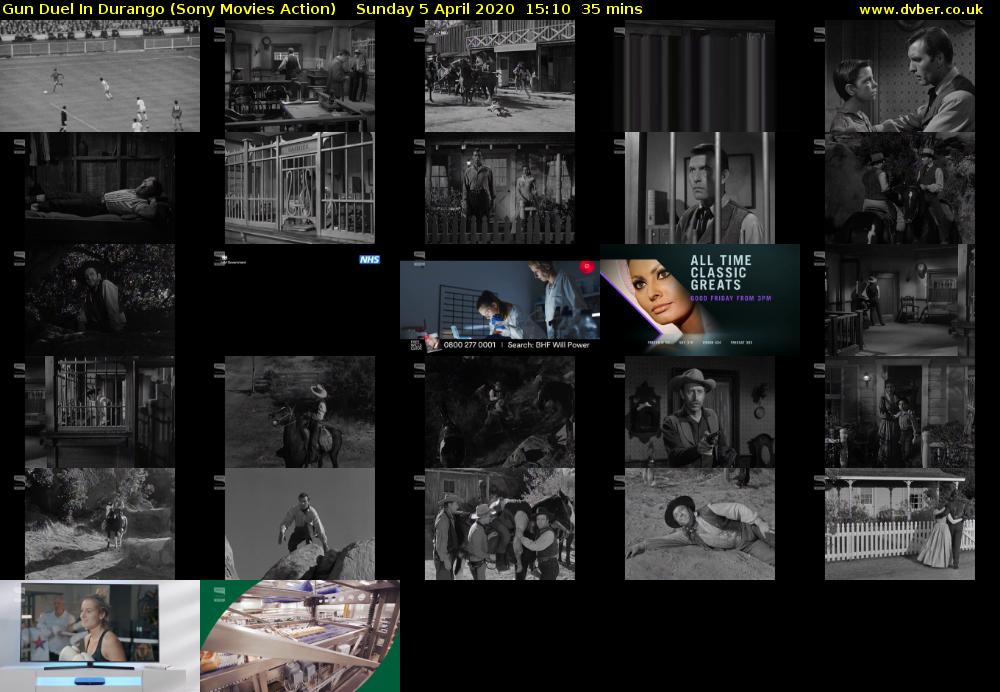This screenshot has height=692, width=1000.
Task: Open thumbnail of man lying on sand
Action: tap(700, 524)
